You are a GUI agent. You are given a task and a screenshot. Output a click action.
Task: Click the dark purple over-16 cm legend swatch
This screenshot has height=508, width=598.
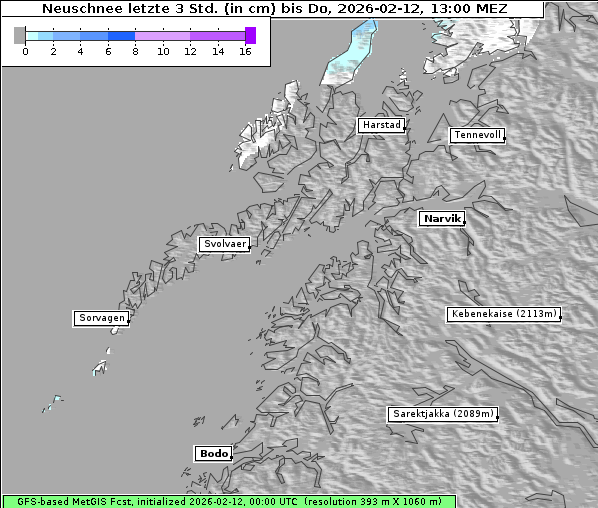(x=251, y=35)
